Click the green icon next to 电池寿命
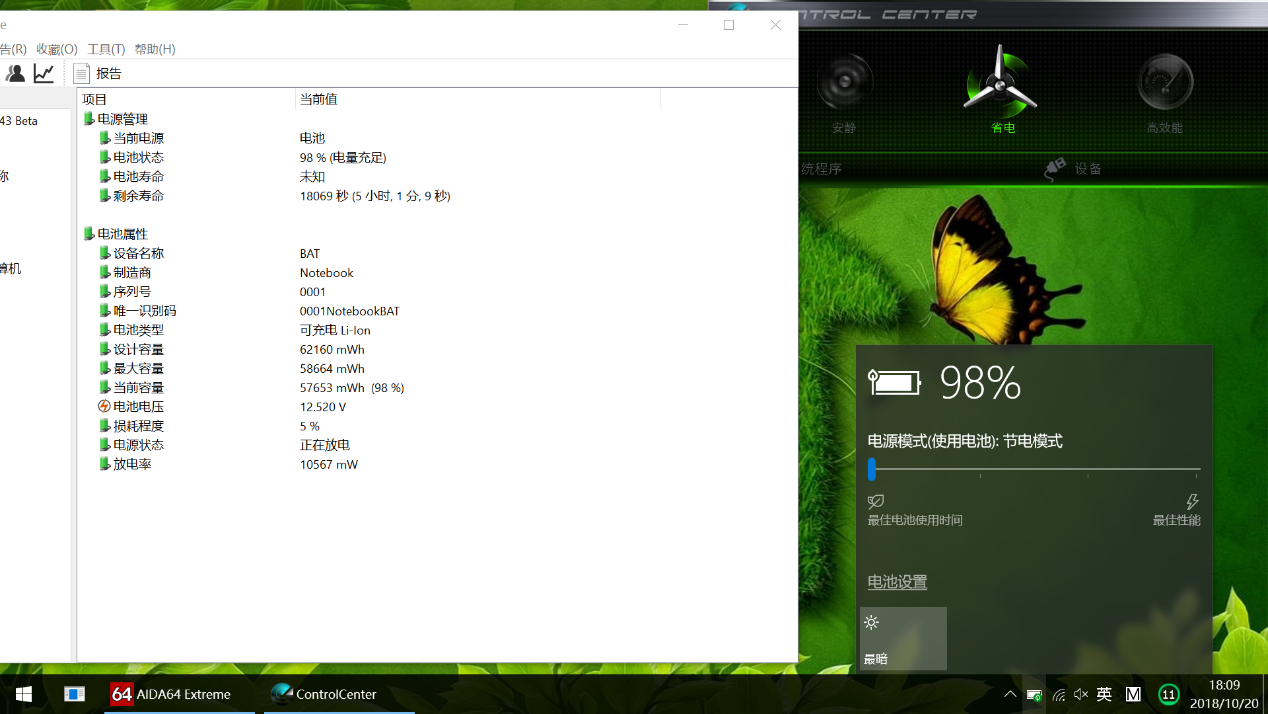1268x714 pixels. point(105,176)
